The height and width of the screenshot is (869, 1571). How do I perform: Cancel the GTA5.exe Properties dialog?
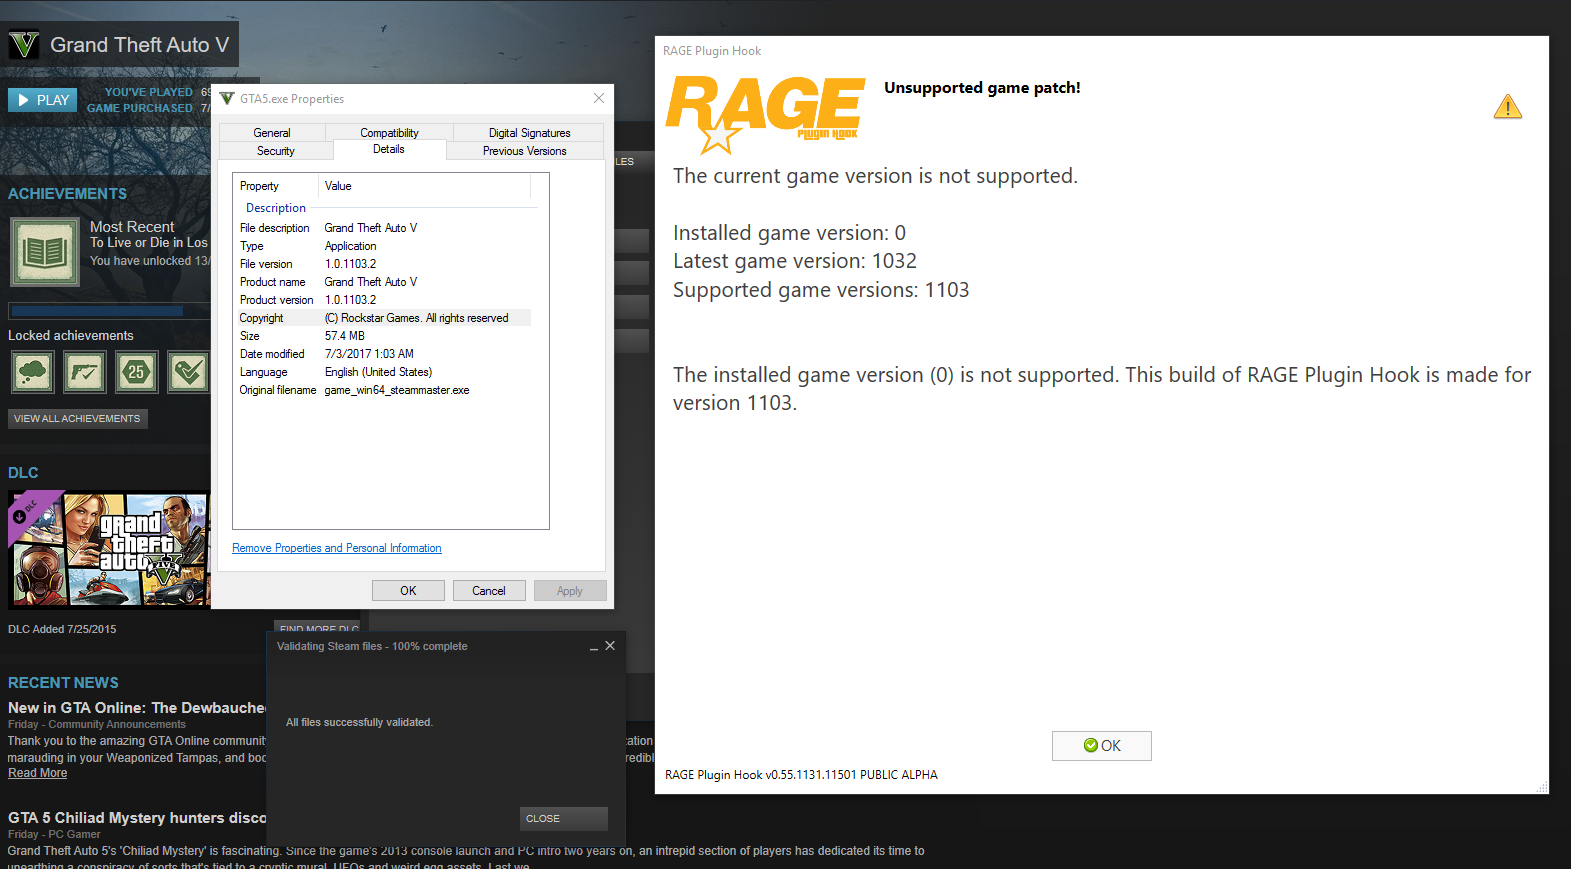click(x=489, y=591)
